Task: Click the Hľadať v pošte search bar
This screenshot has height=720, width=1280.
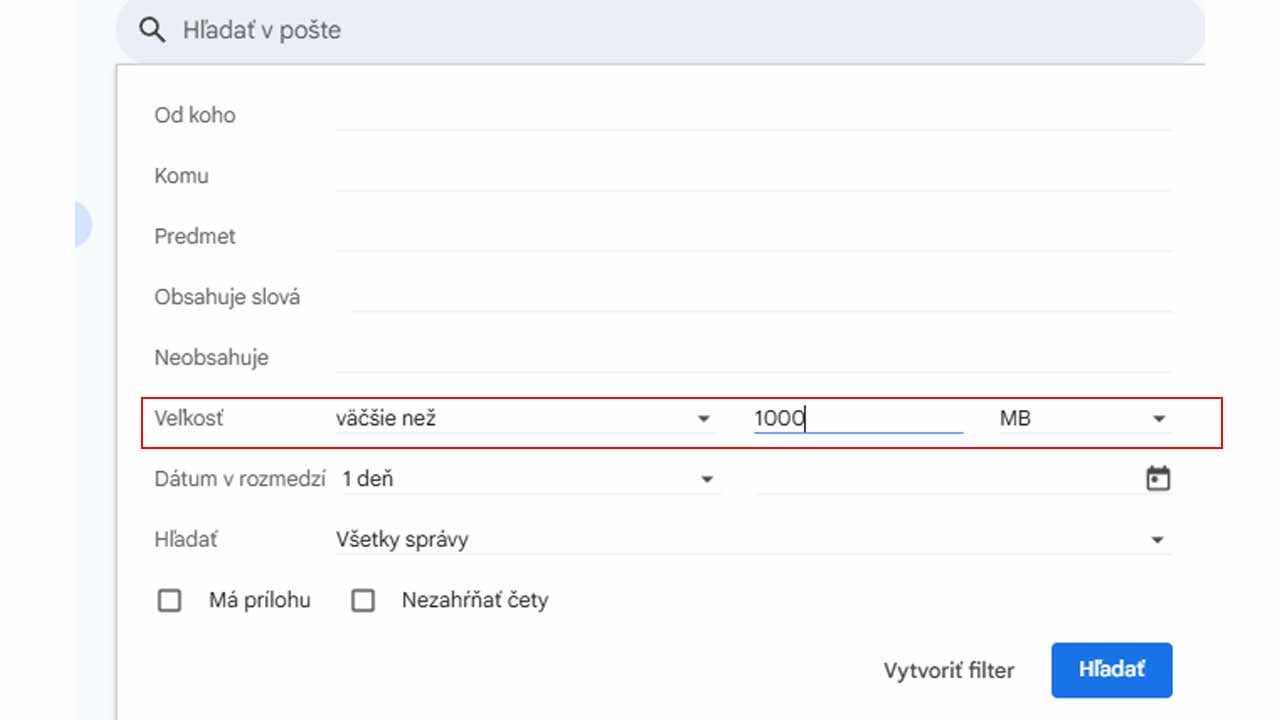Action: 660,30
